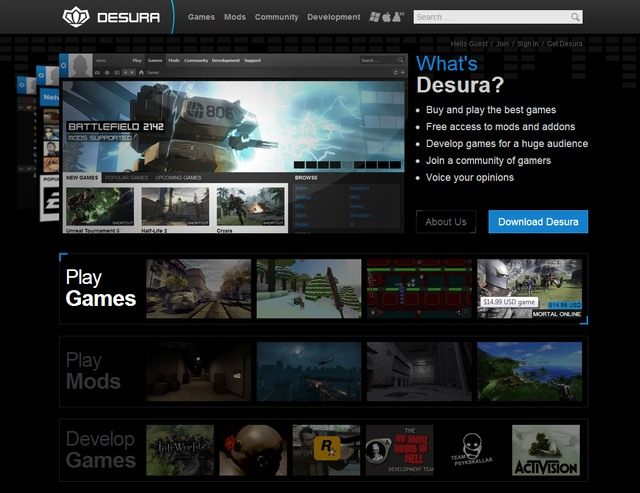This screenshot has width=640, height=493.
Task: Click the Linux platform icon
Action: [x=398, y=17]
